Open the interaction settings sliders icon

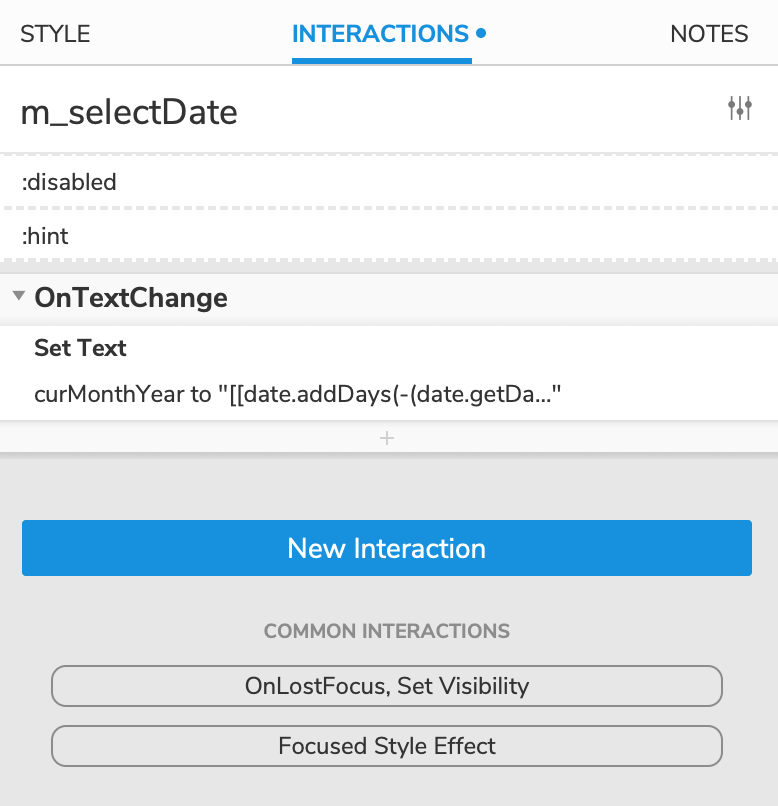(x=740, y=108)
